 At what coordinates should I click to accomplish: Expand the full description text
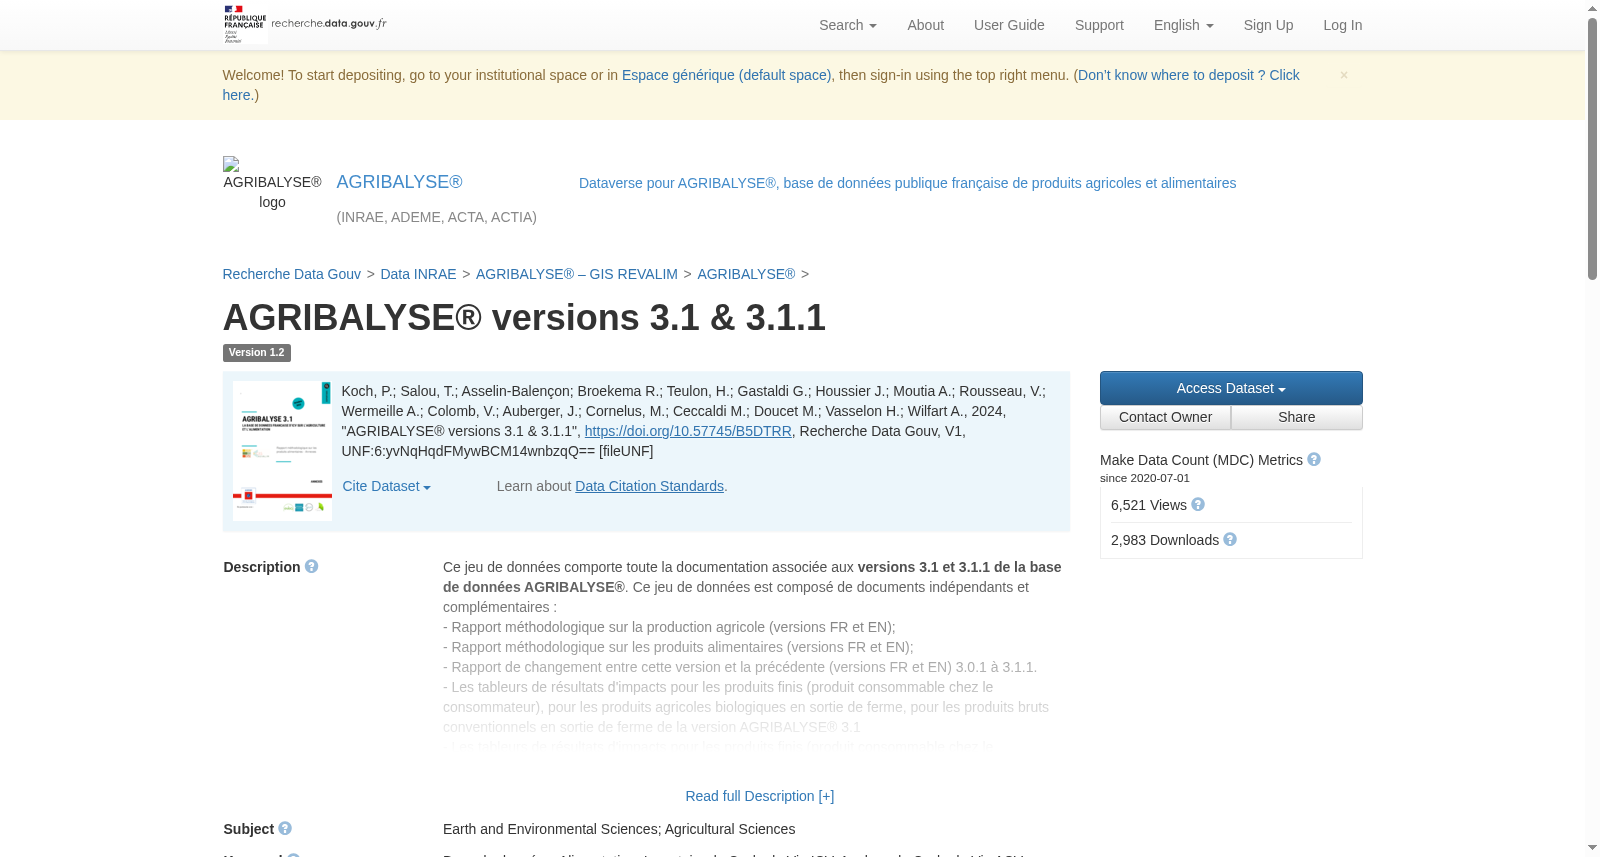click(760, 796)
